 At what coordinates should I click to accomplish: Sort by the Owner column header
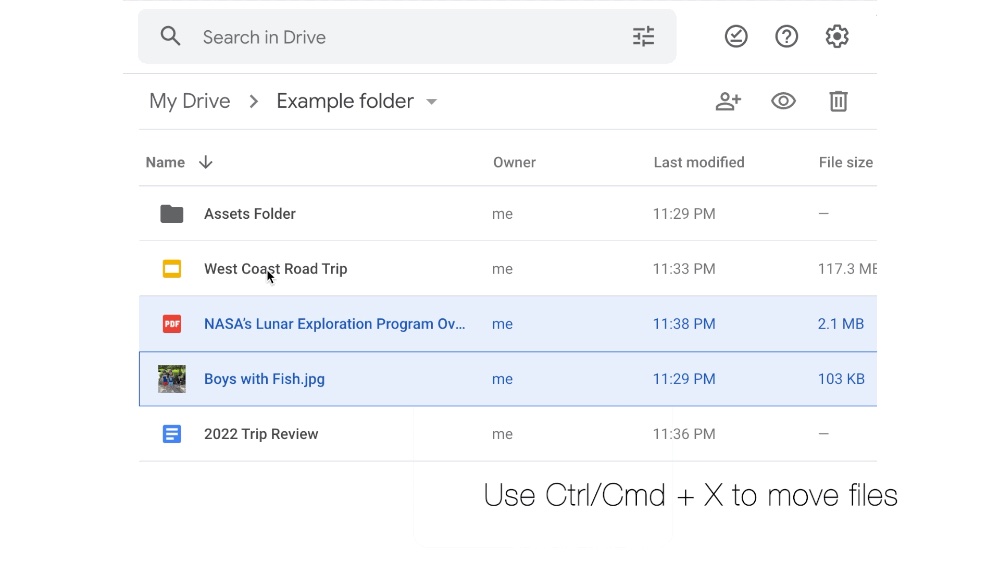(514, 162)
